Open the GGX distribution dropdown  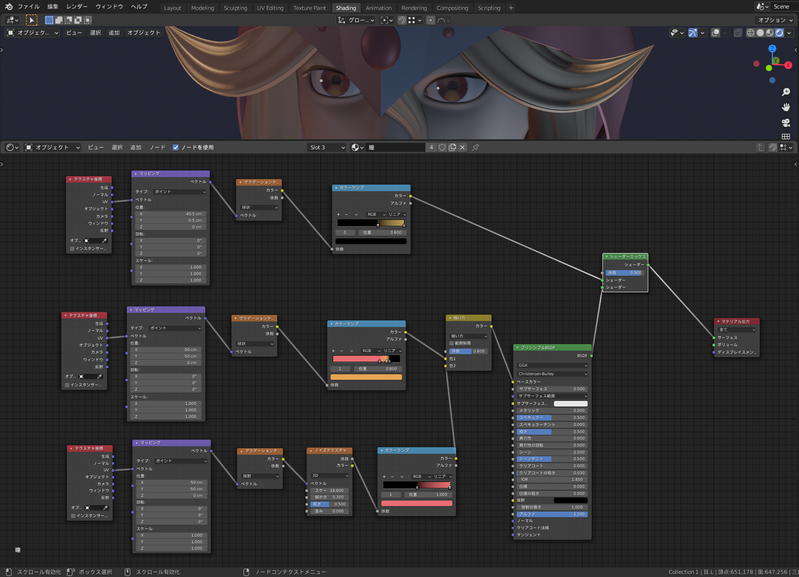pos(551,365)
